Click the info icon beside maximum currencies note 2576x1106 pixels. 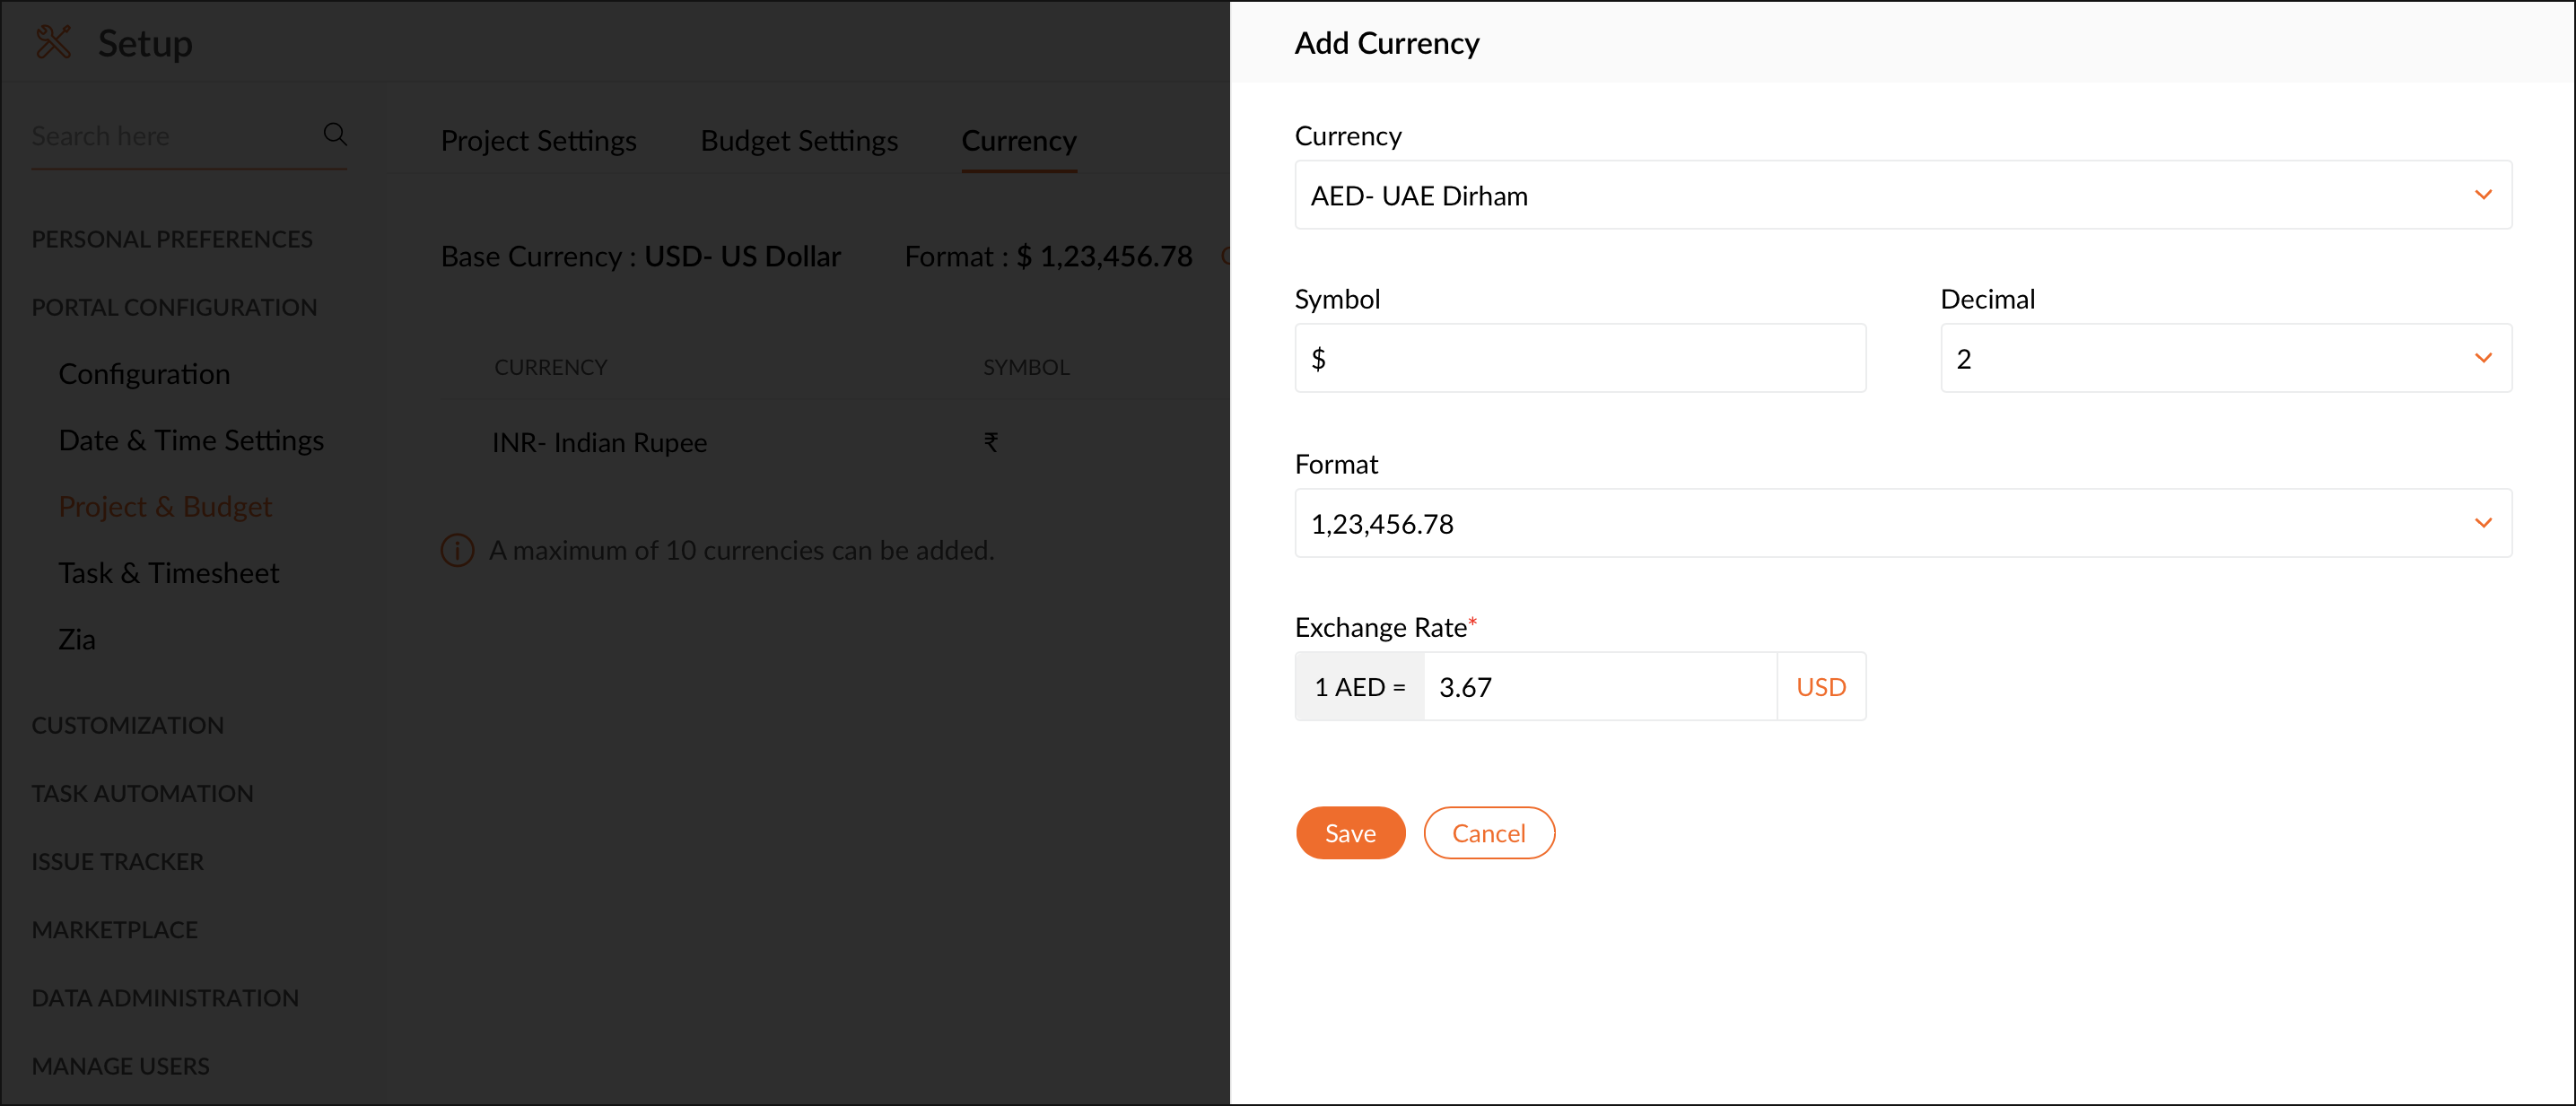click(457, 550)
